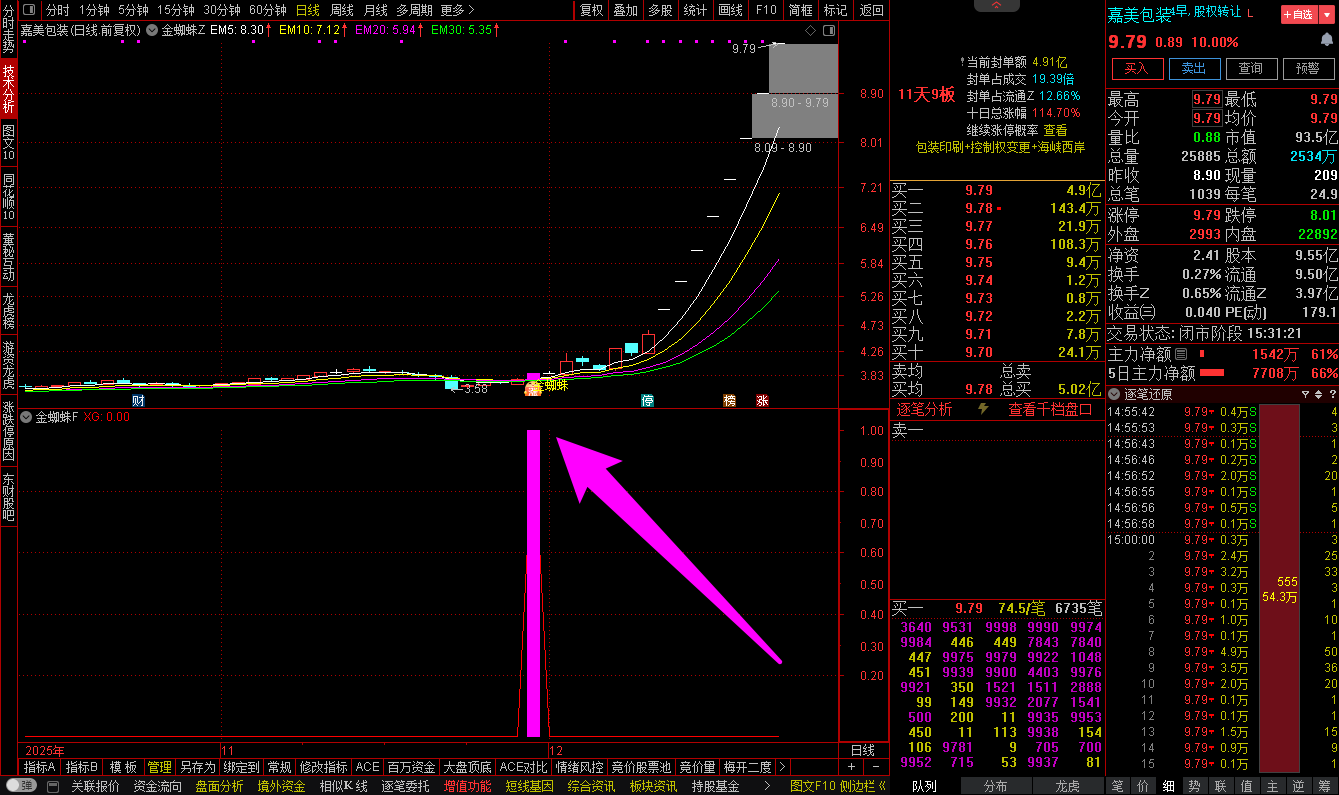Open the 图文F10 bottom tab

pyautogui.click(x=812, y=786)
